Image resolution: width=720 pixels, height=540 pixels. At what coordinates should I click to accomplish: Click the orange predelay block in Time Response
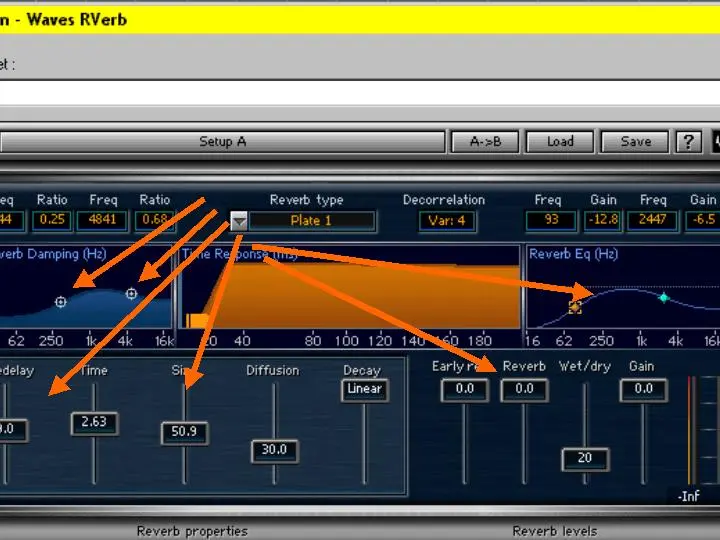tap(197, 320)
